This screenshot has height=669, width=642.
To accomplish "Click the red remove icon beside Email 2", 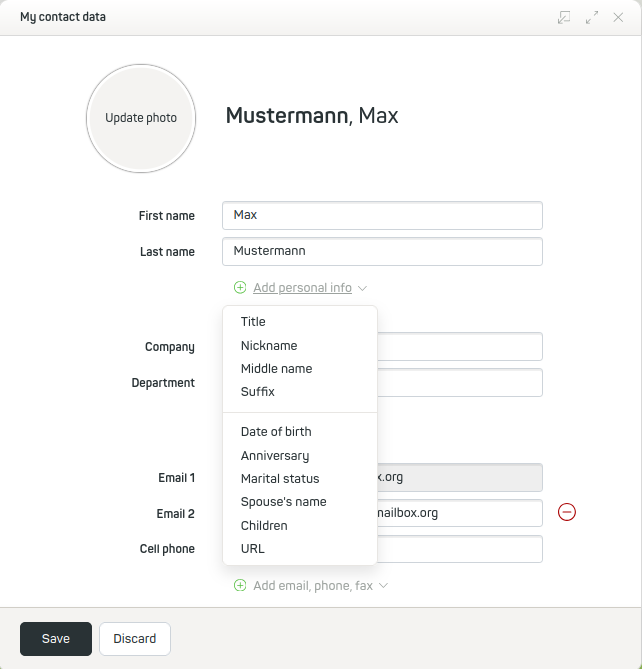I will coord(567,513).
